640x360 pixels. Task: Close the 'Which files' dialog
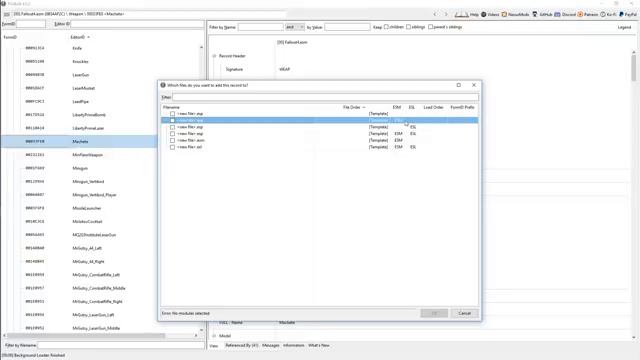(474, 85)
